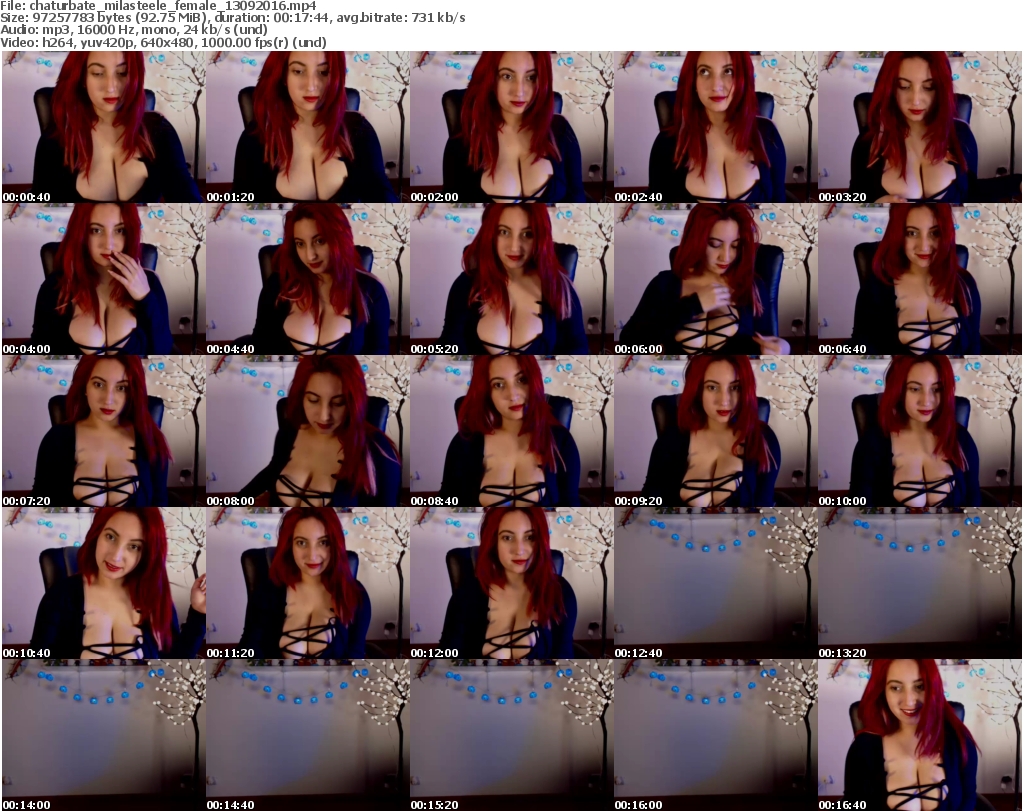The height and width of the screenshot is (811, 1024).
Task: Click the file name text line
Action: tap(159, 6)
